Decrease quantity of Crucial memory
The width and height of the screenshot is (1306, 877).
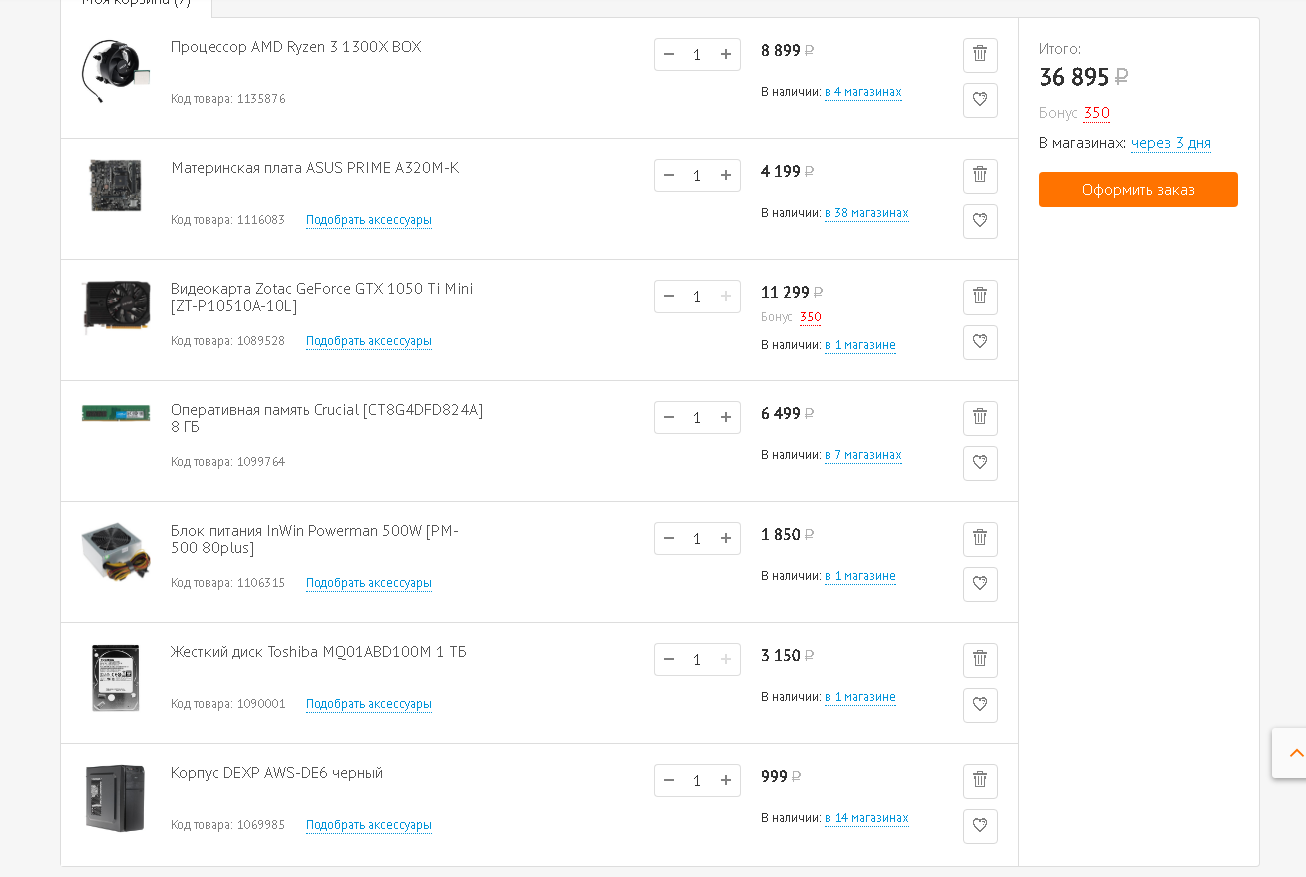(669, 417)
